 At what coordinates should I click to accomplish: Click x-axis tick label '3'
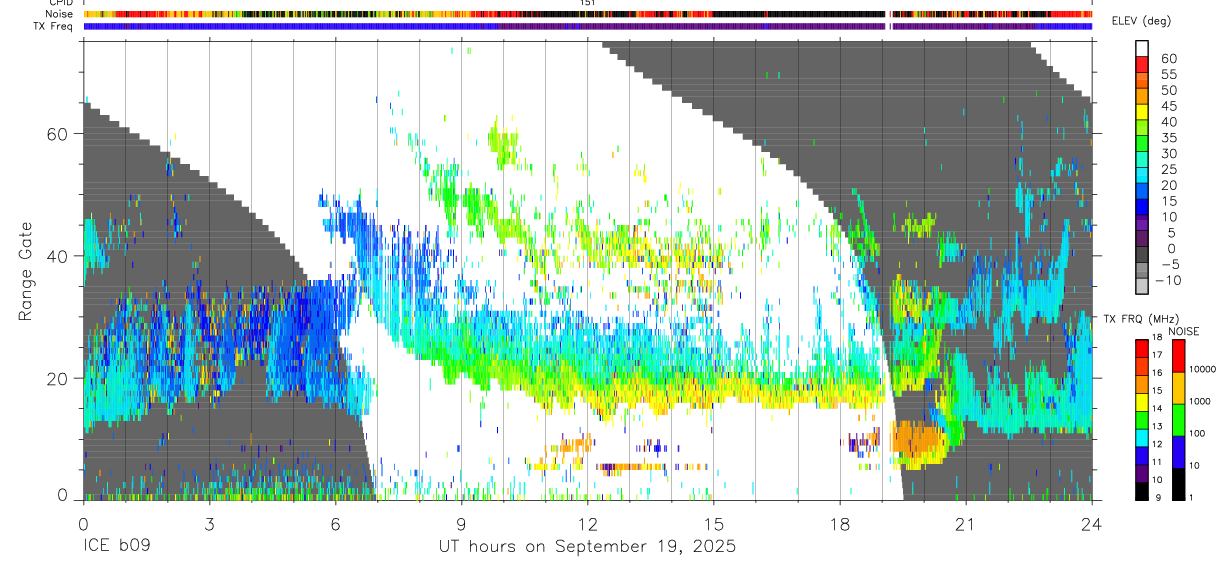[209, 525]
